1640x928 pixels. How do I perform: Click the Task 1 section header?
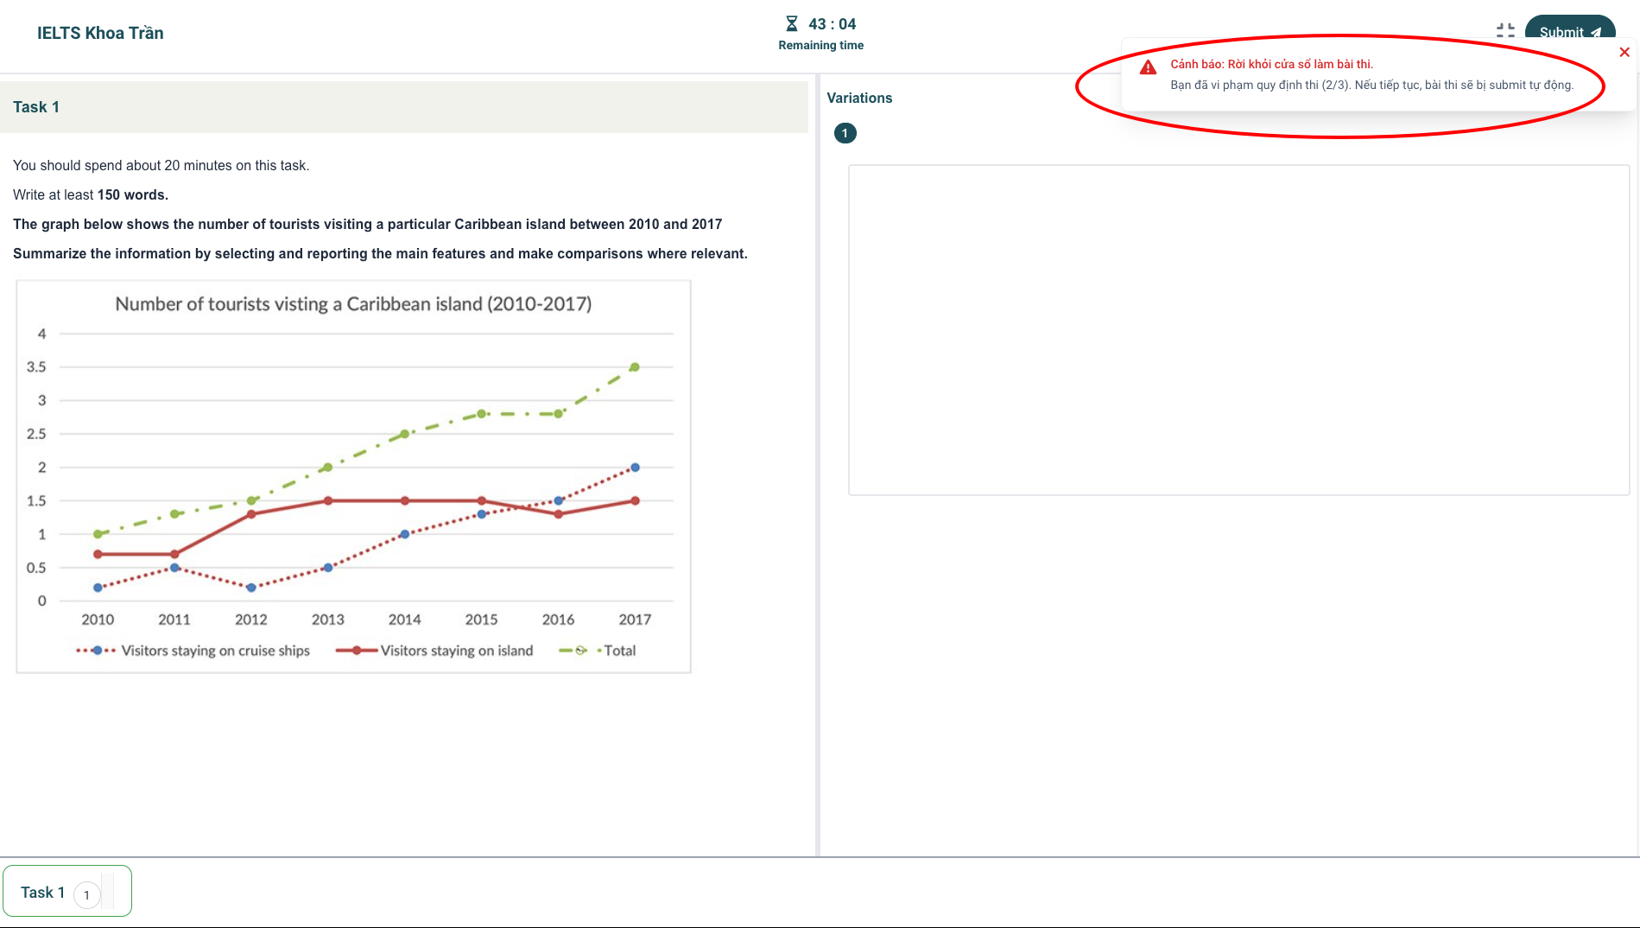point(36,107)
